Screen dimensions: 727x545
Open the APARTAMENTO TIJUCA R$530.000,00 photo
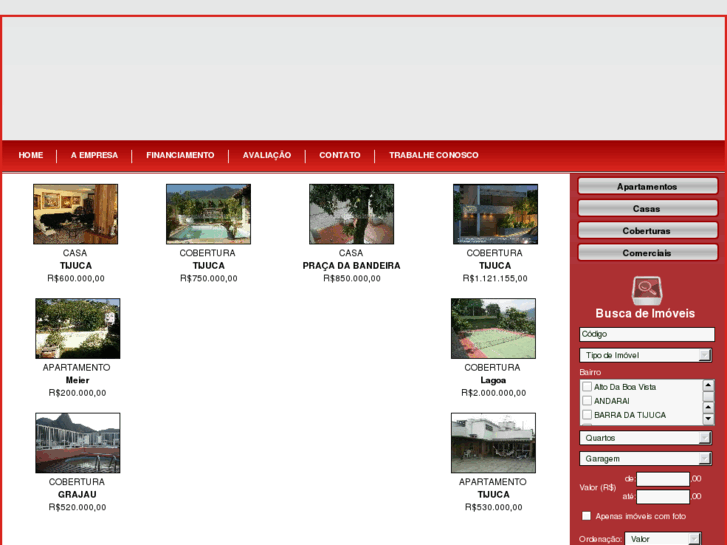(x=493, y=443)
